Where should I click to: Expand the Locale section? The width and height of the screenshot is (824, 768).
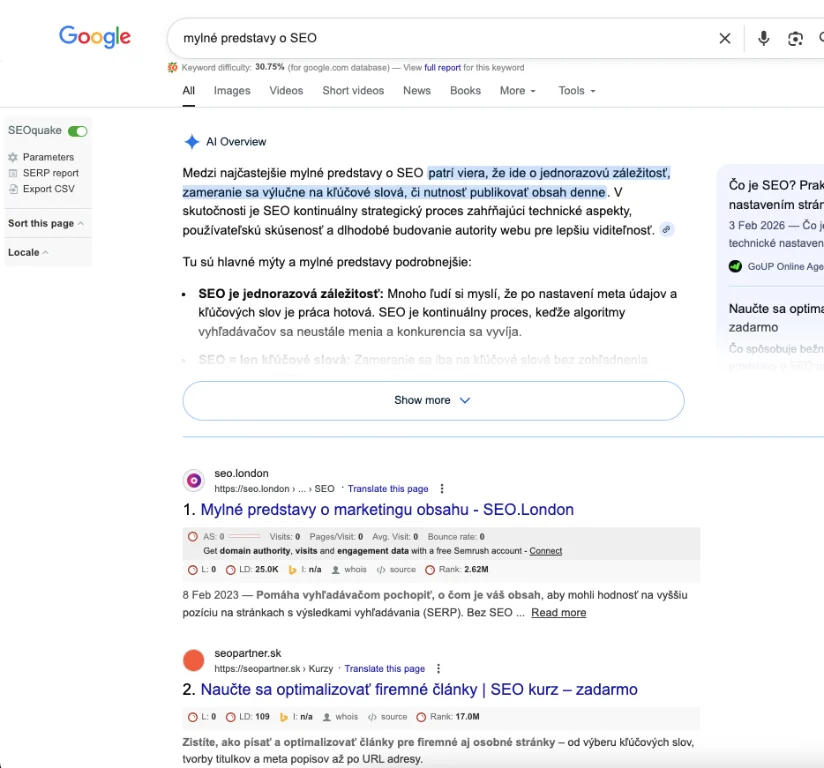(28, 252)
